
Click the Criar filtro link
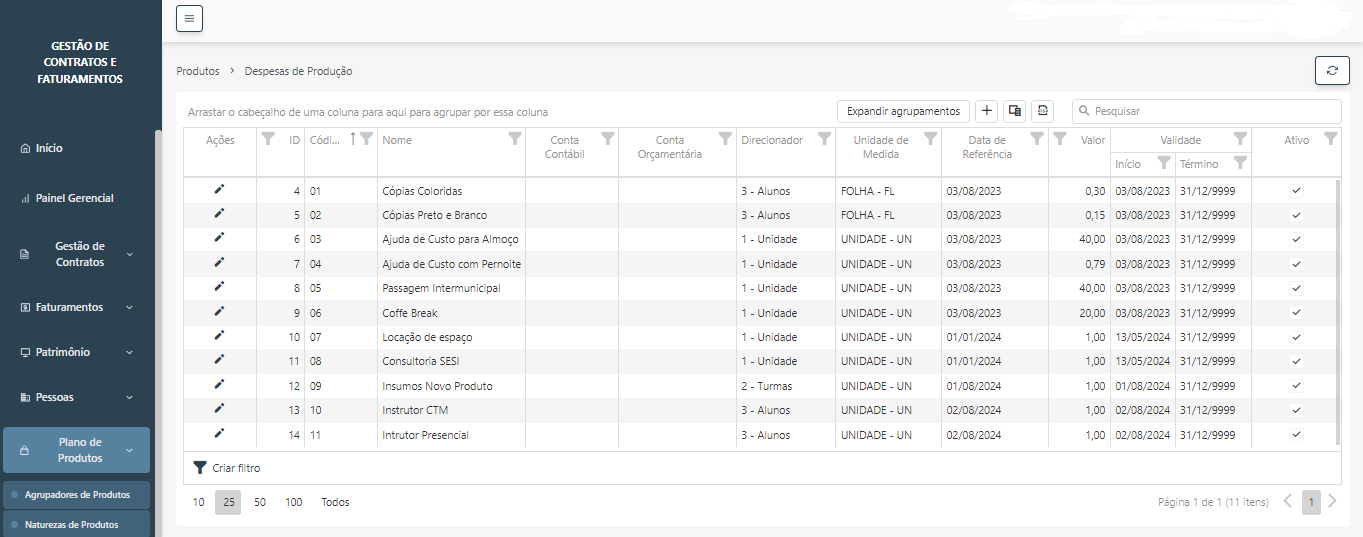pos(227,468)
